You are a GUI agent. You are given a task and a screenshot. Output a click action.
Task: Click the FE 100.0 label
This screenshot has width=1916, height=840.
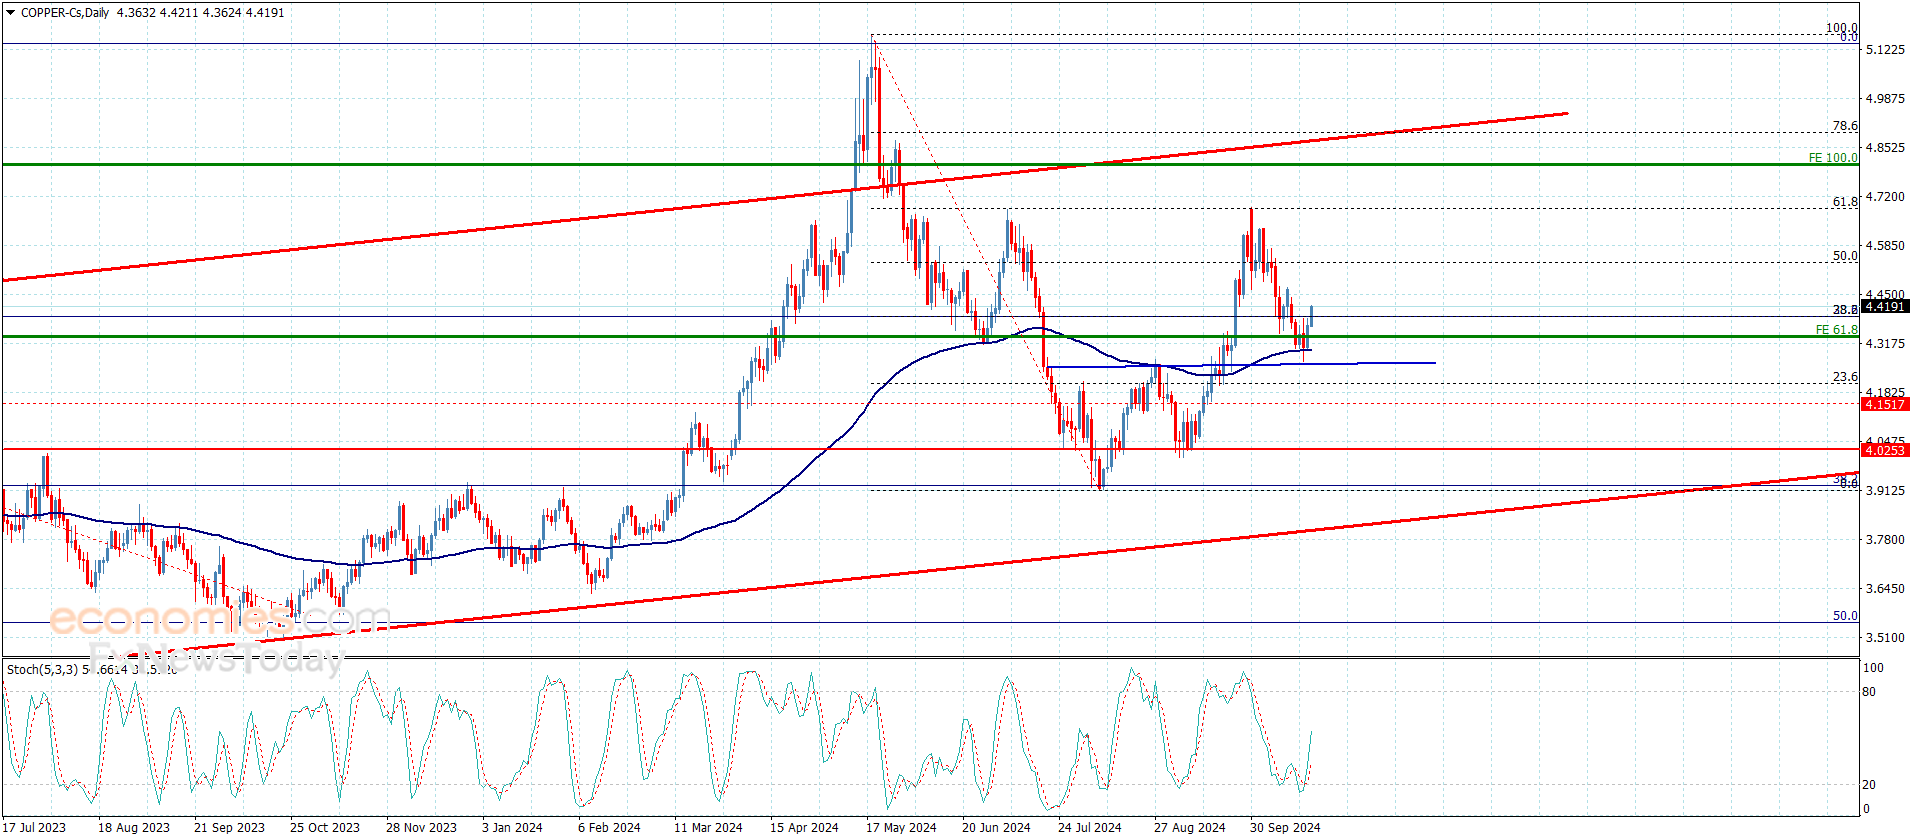(1833, 158)
